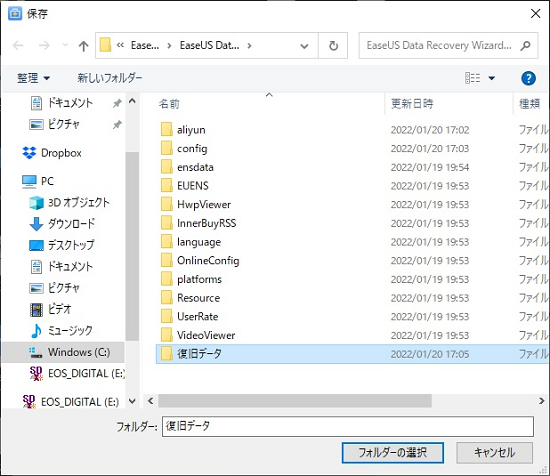
Task: Refresh the current folder view
Action: coord(333,46)
